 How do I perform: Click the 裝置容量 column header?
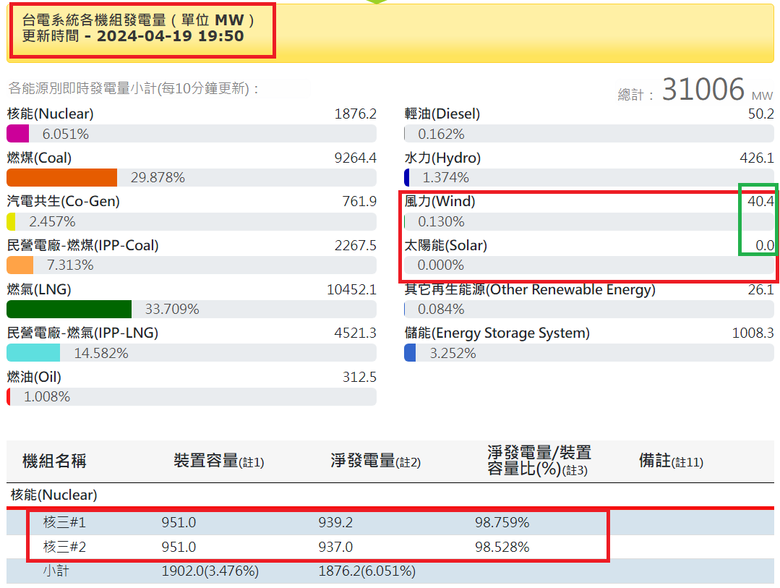(218, 461)
